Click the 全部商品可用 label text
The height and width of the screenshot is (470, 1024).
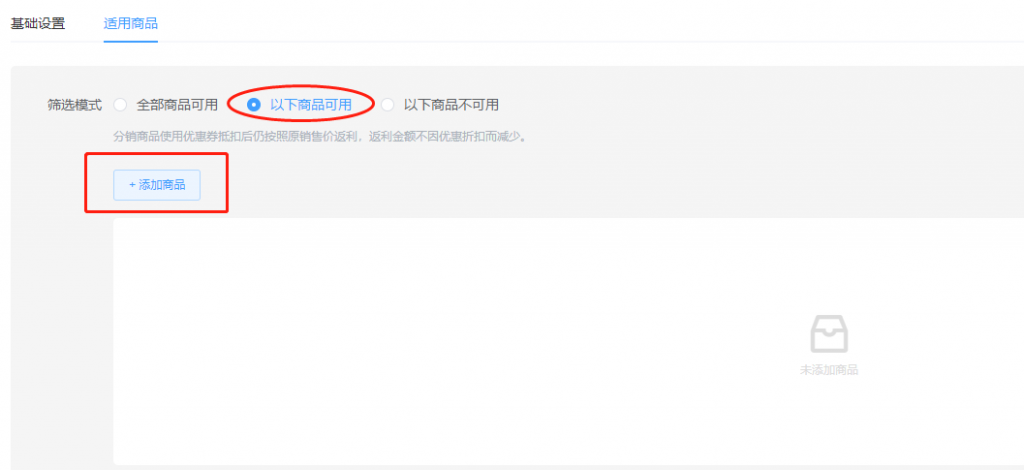click(x=176, y=105)
